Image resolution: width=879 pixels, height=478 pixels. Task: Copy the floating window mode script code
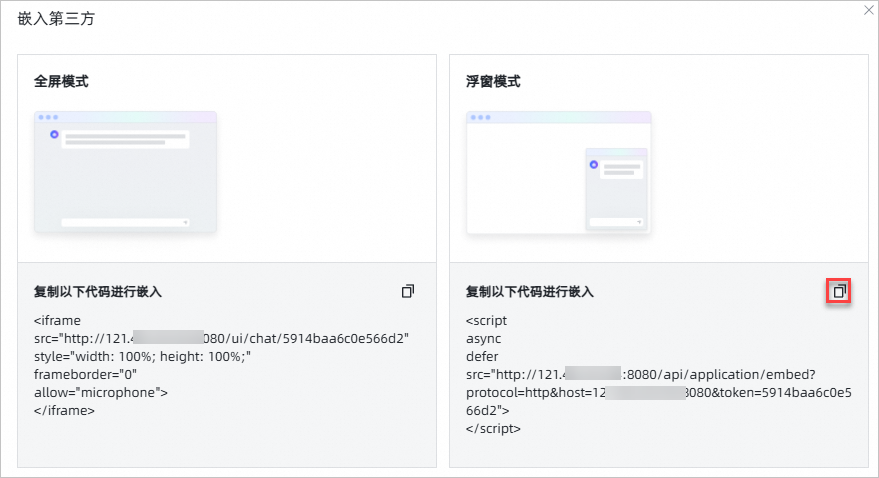pos(839,291)
